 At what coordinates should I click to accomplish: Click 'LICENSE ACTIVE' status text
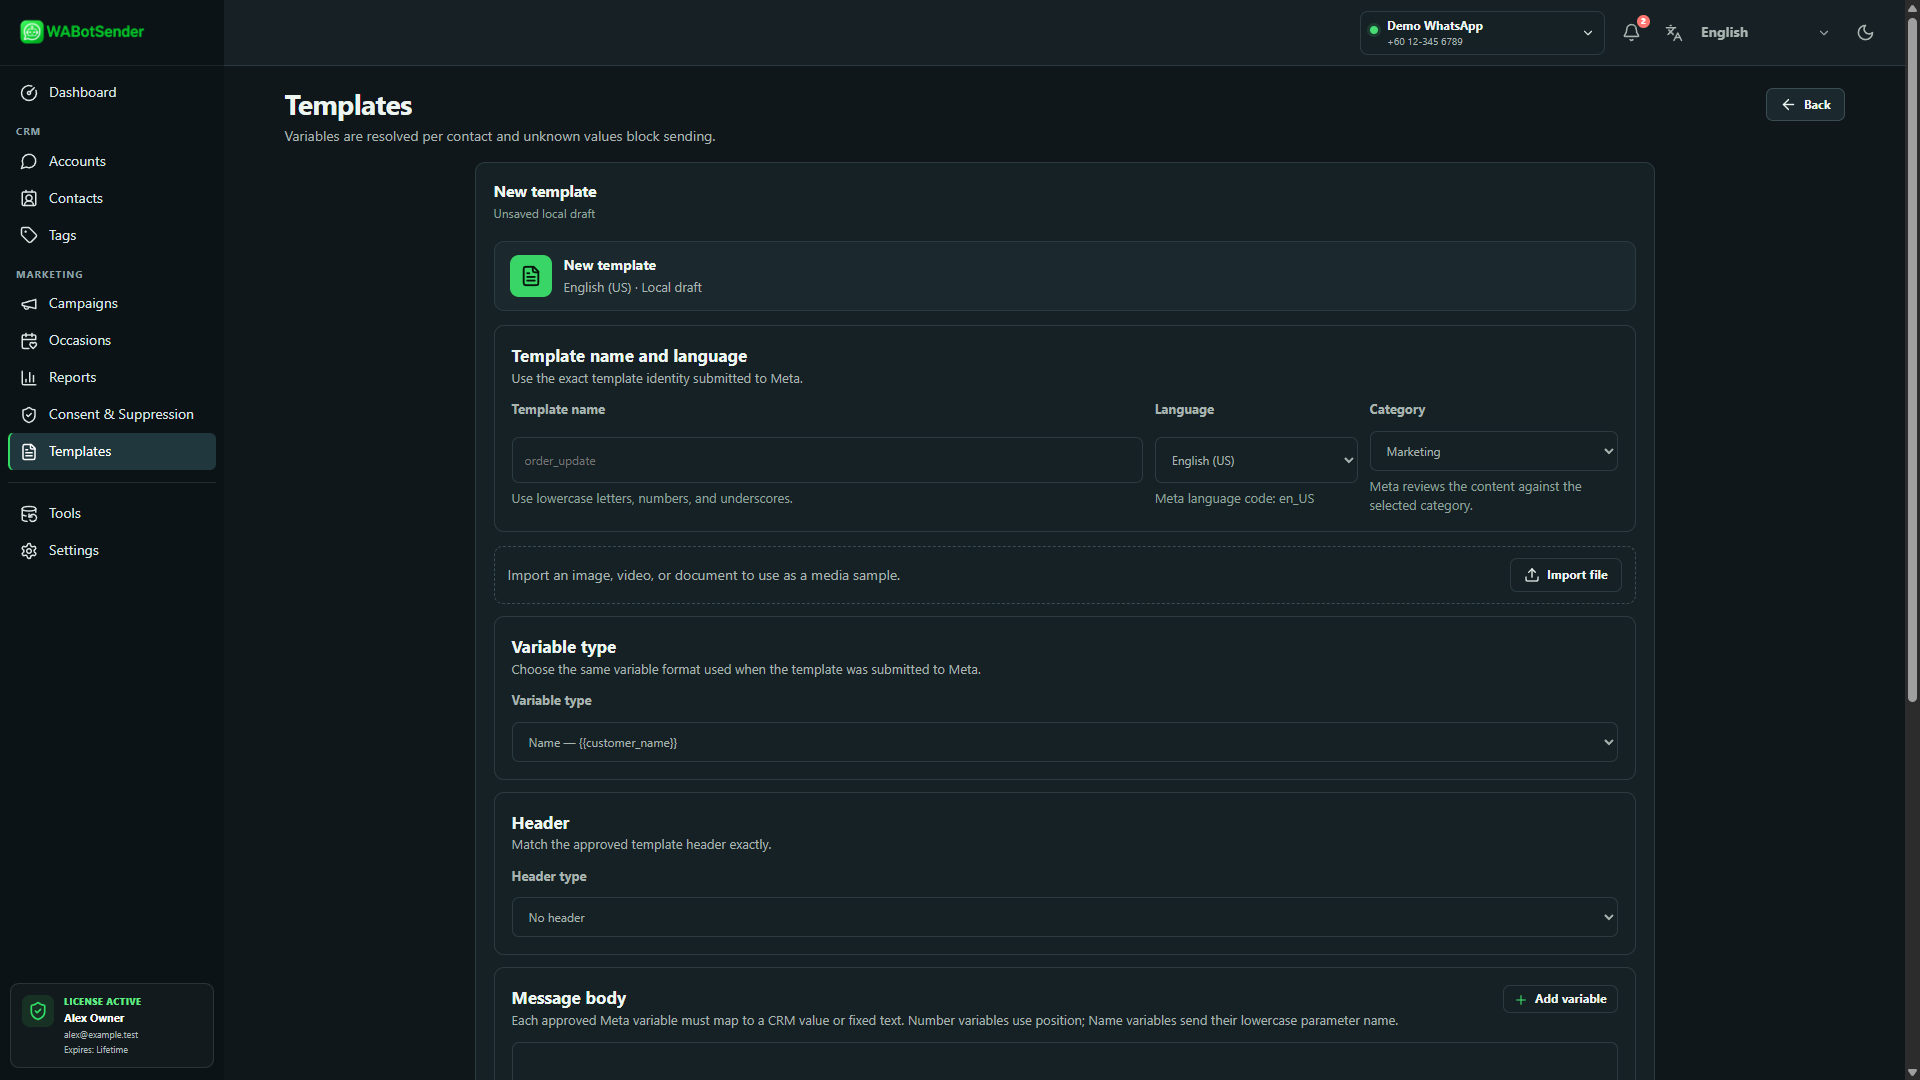pyautogui.click(x=102, y=1001)
